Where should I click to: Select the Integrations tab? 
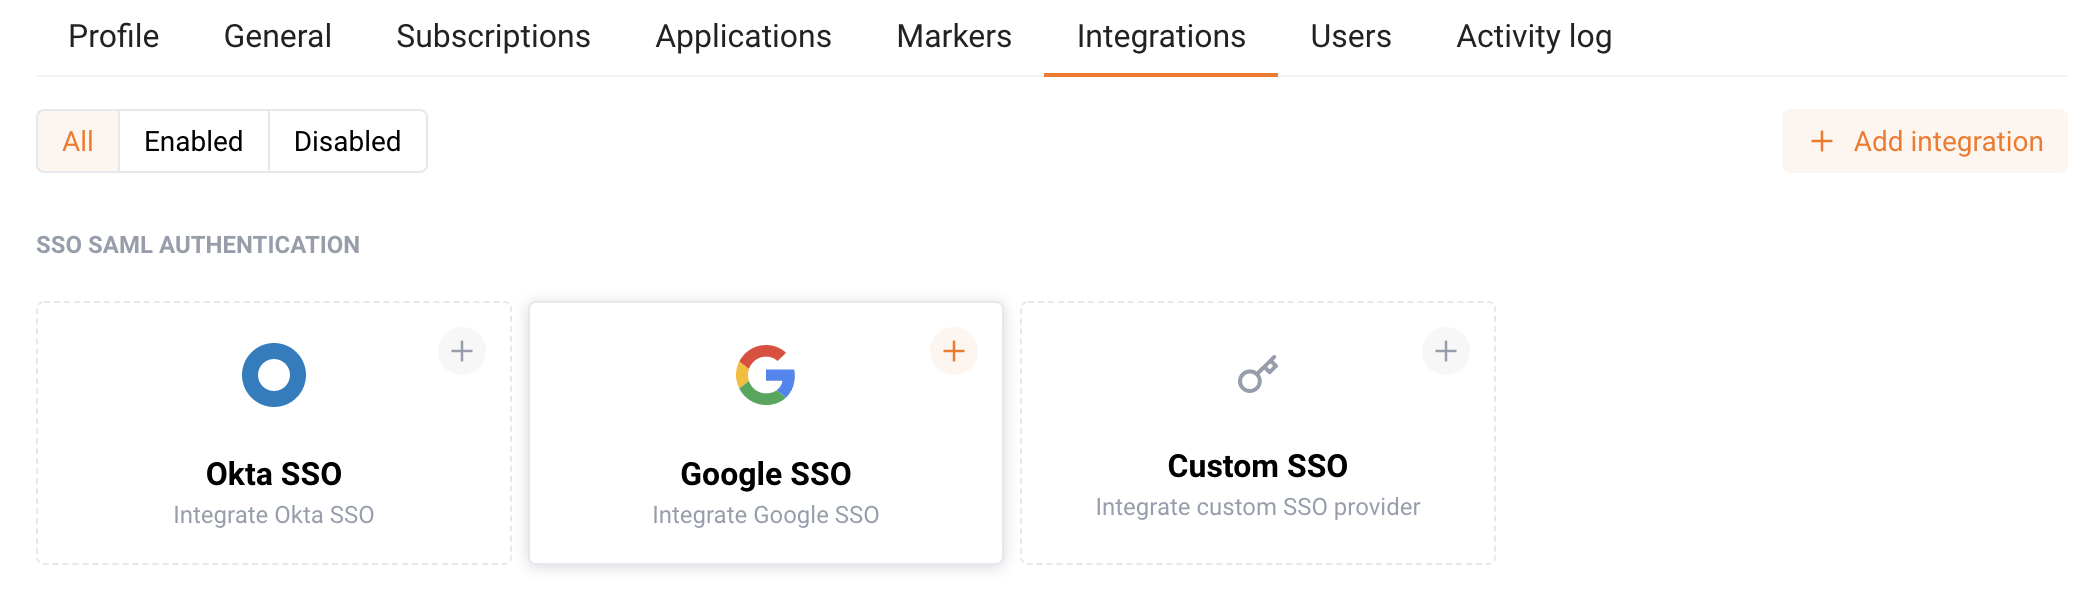[x=1161, y=37]
